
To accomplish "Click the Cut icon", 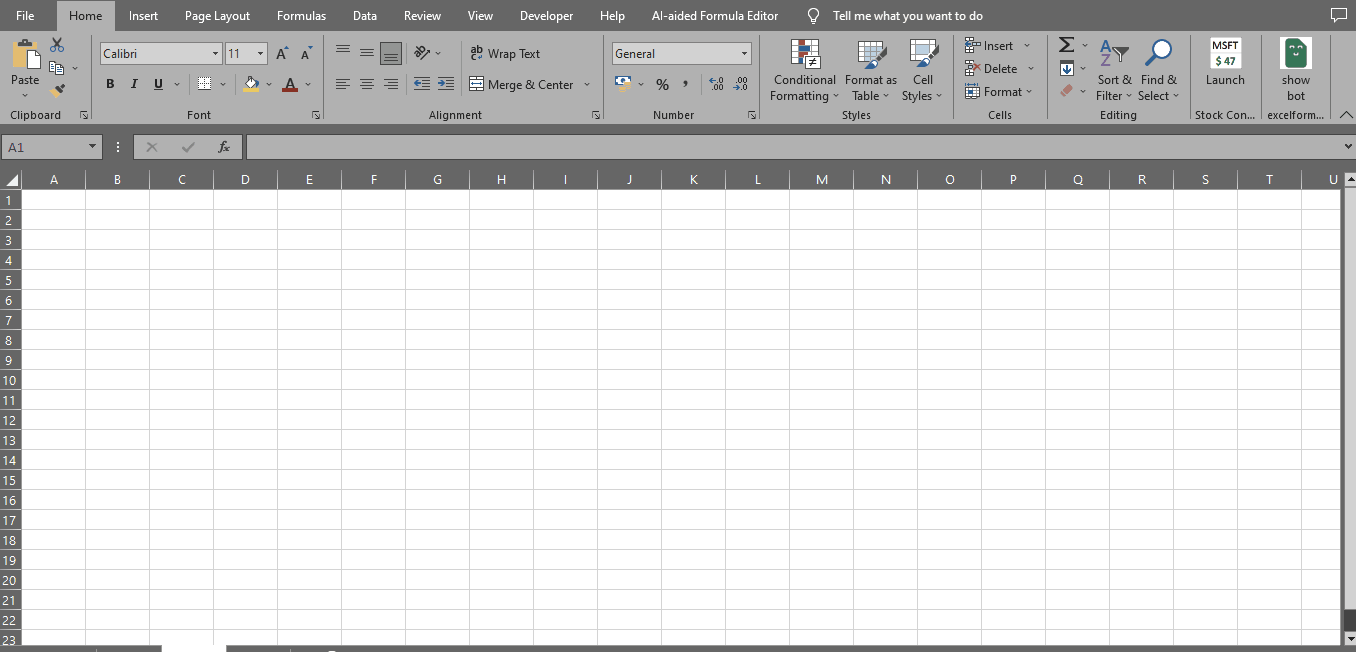I will tap(56, 44).
